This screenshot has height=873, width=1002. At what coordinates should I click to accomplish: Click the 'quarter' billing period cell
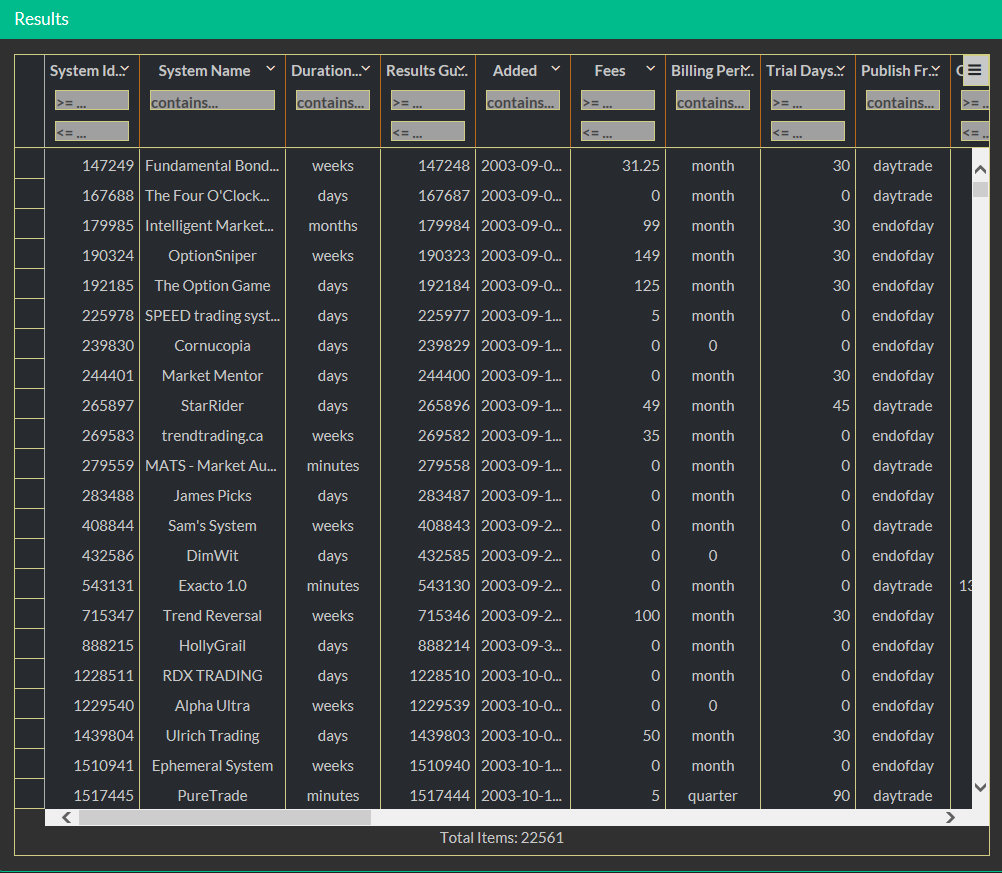(713, 796)
